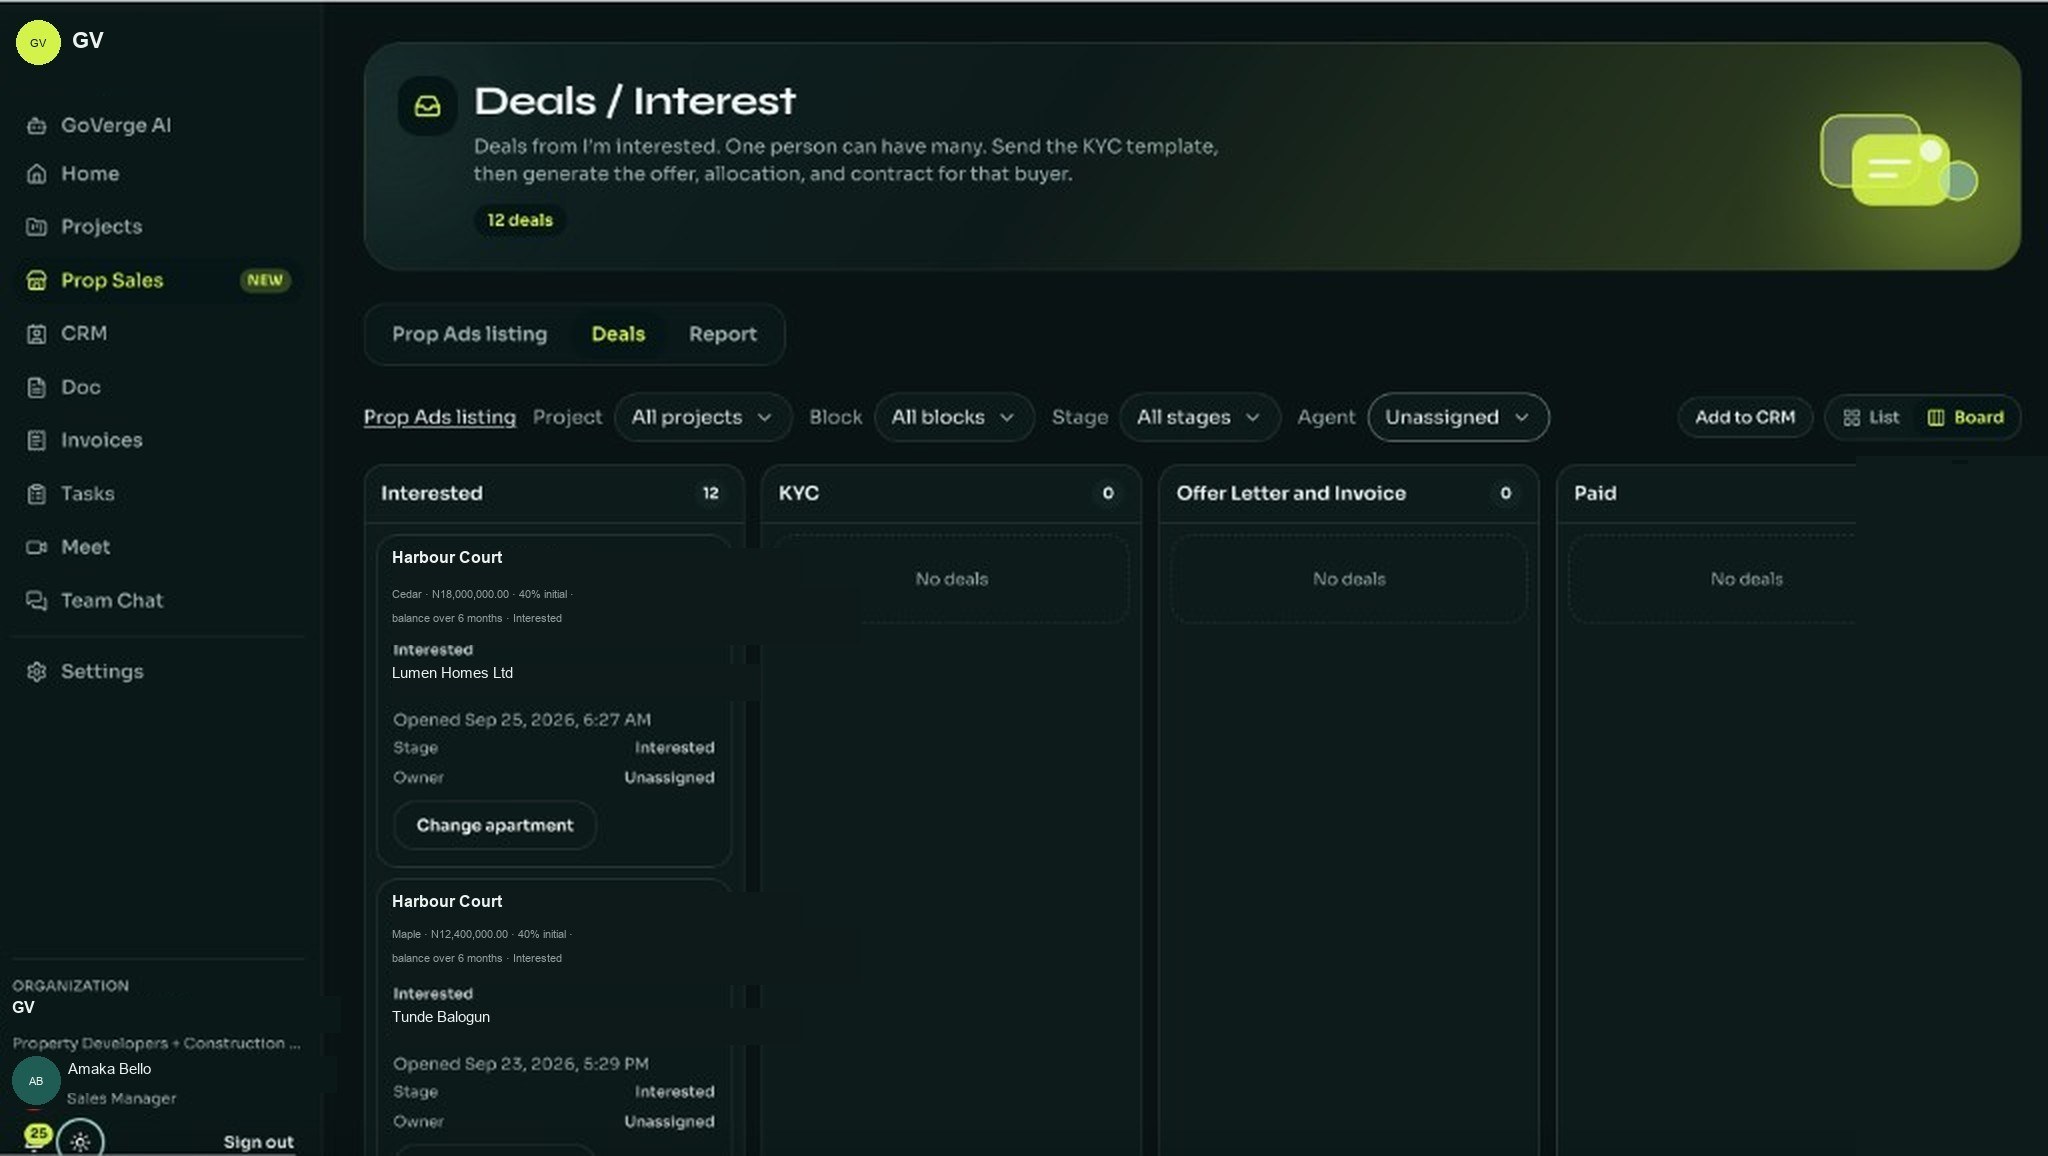Click the Offer Letter and Invoice column header

tap(1348, 494)
